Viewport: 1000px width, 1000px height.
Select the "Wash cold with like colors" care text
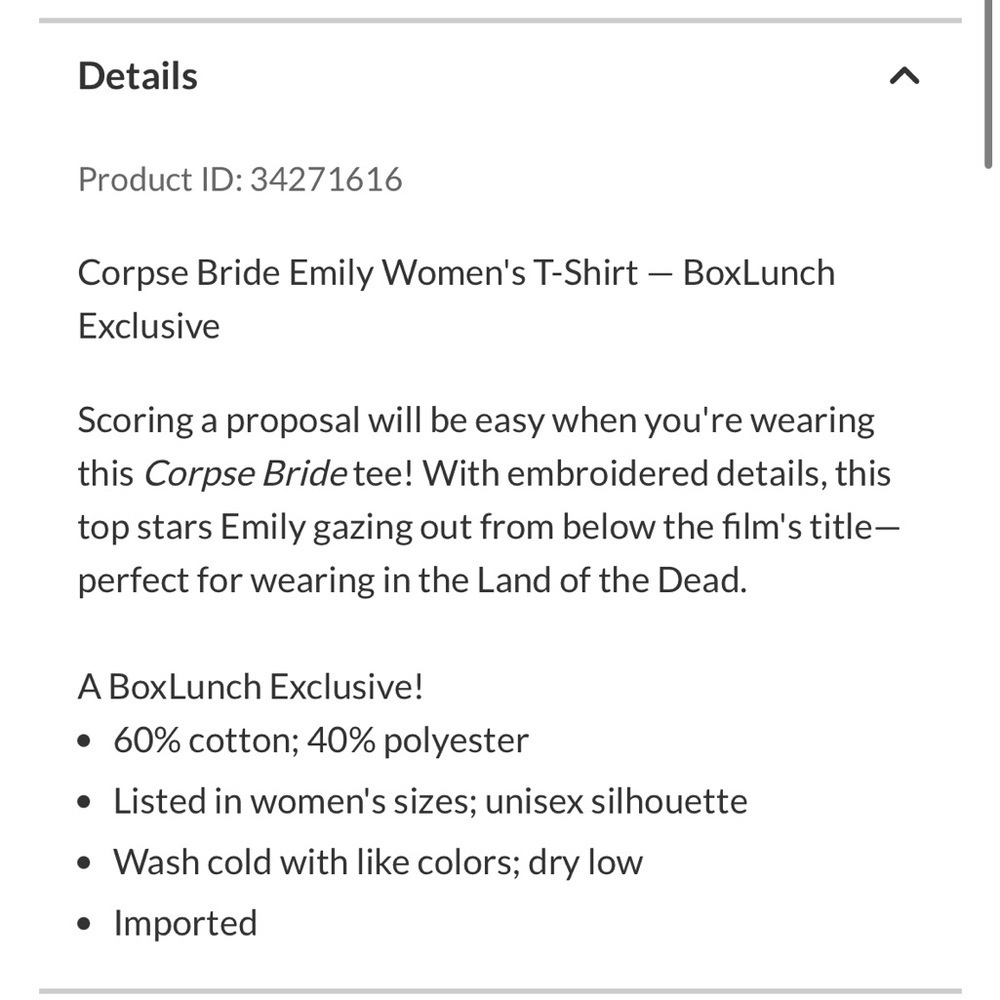click(x=316, y=863)
